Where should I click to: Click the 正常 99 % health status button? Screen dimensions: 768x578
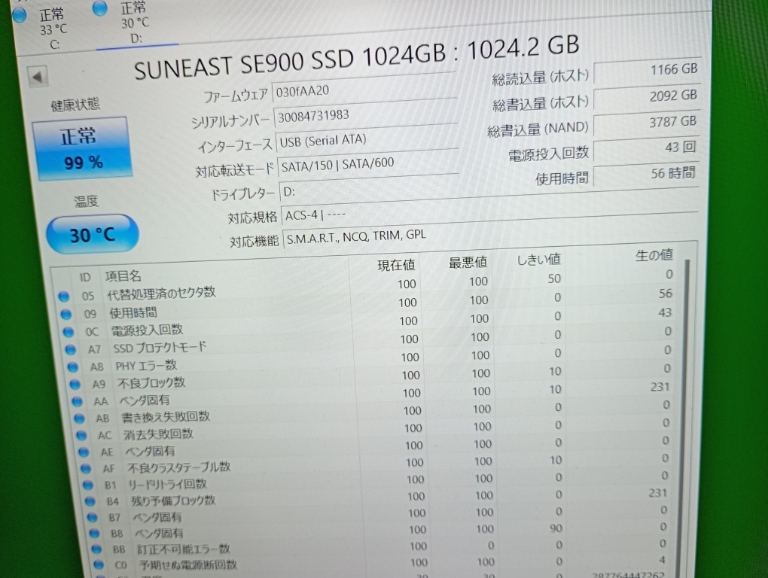82,148
